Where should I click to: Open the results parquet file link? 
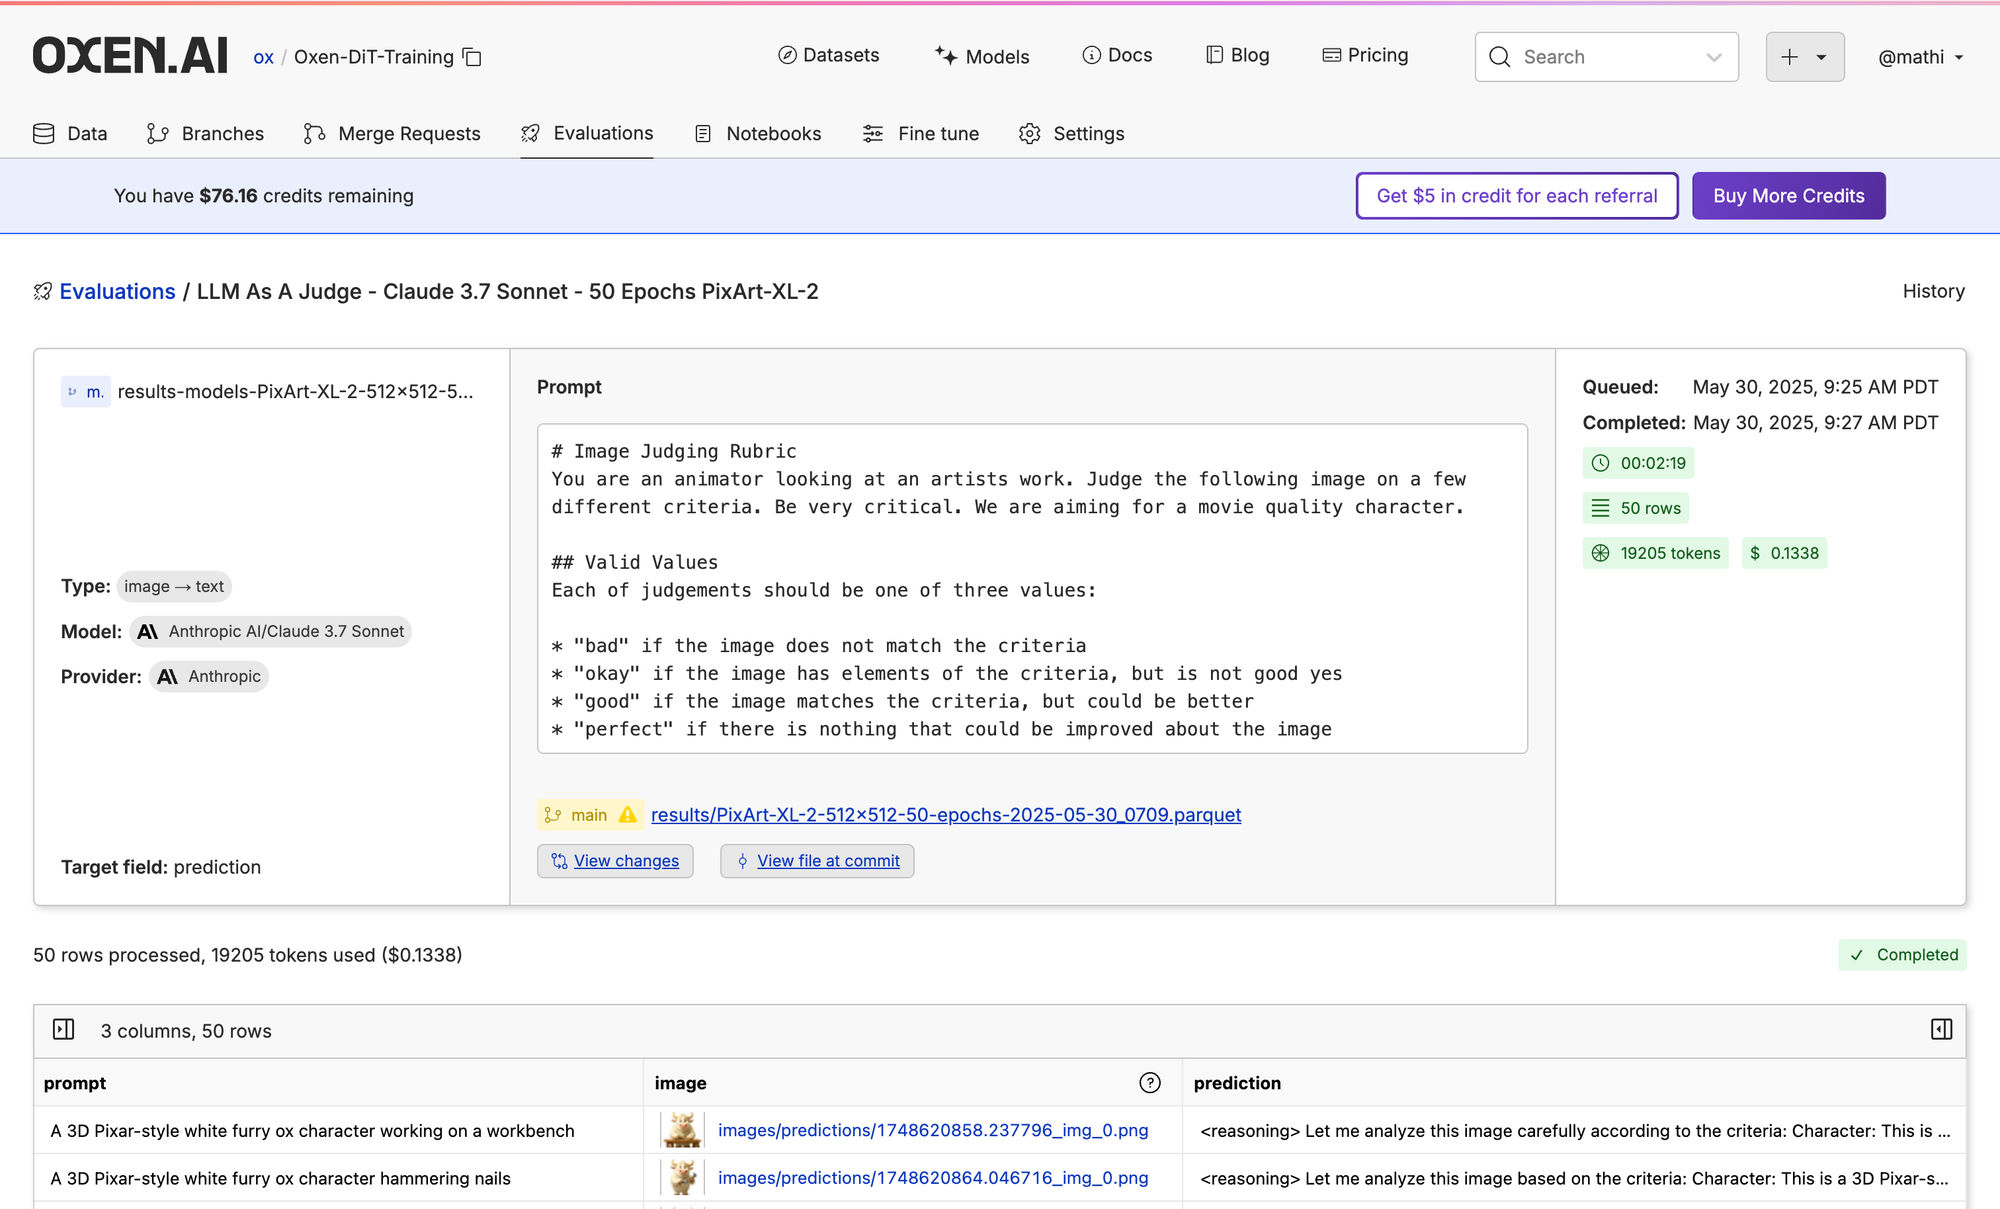click(945, 815)
